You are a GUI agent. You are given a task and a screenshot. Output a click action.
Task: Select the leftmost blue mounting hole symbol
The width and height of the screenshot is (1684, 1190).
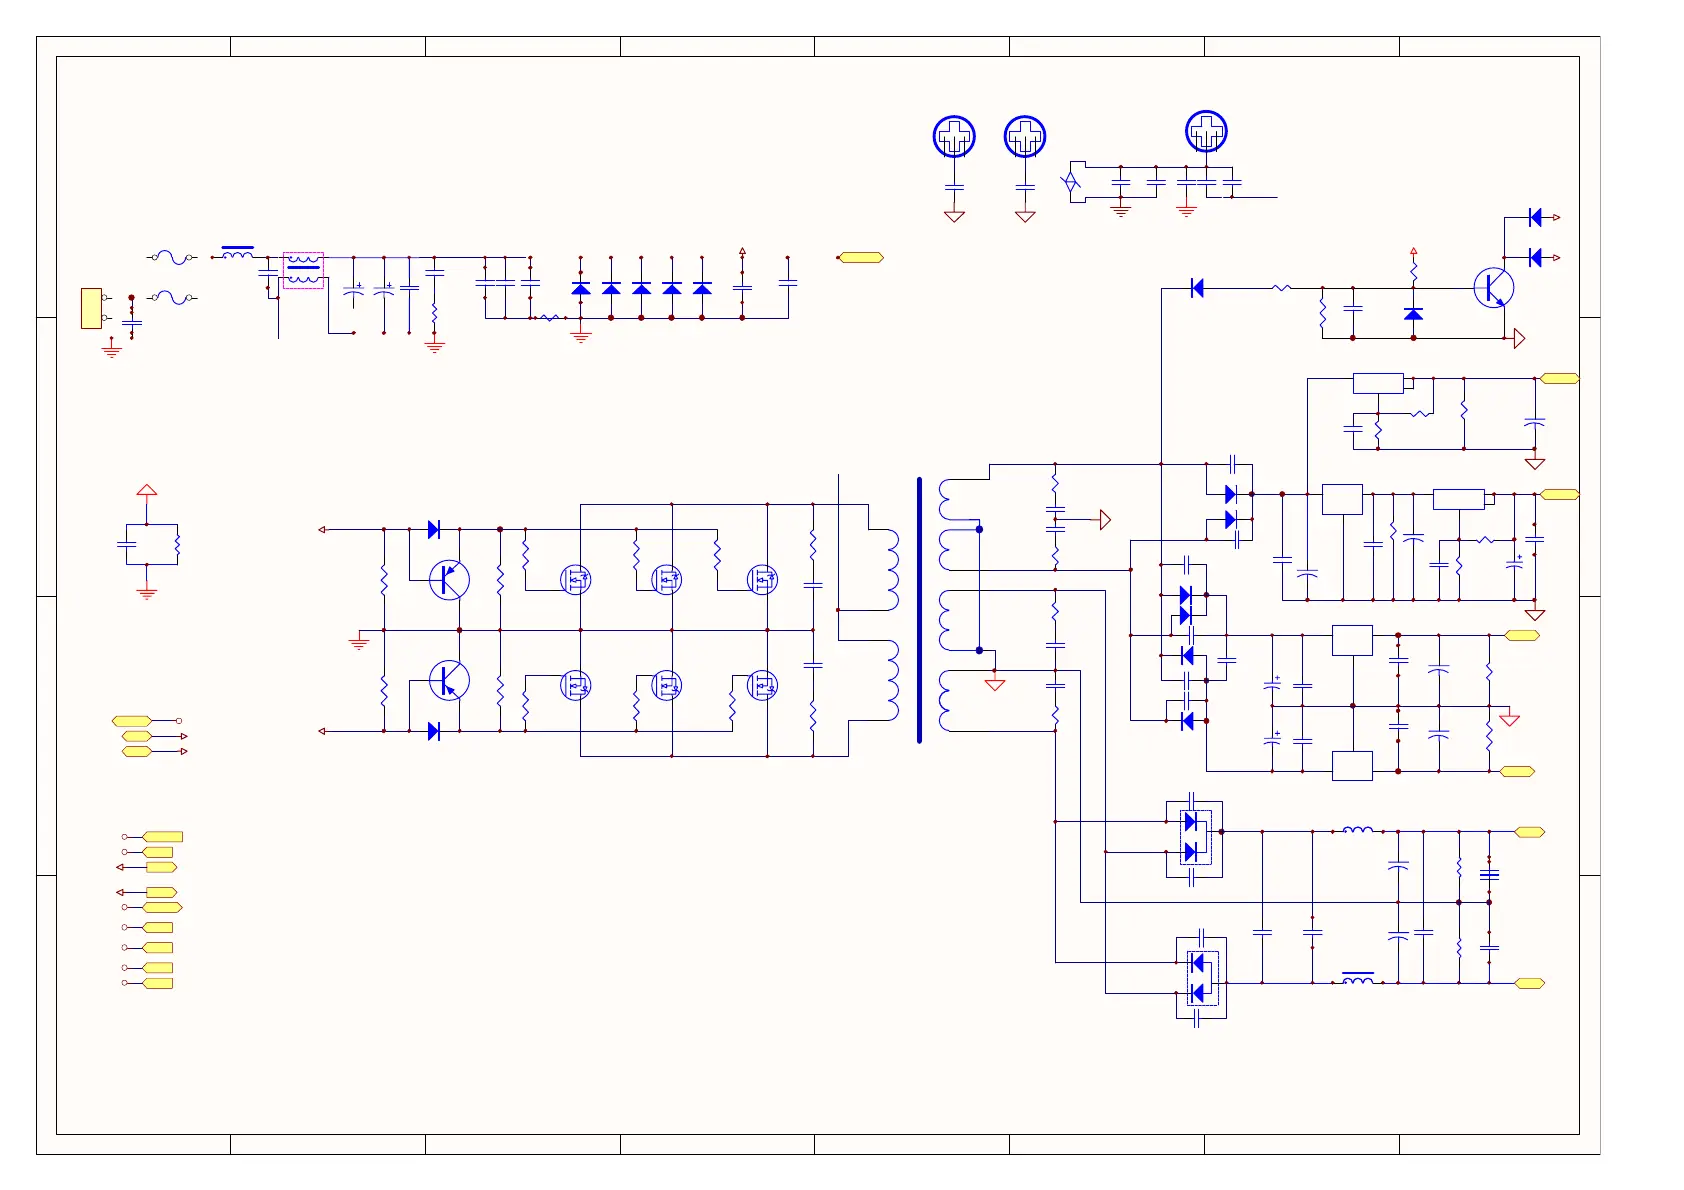tap(954, 137)
